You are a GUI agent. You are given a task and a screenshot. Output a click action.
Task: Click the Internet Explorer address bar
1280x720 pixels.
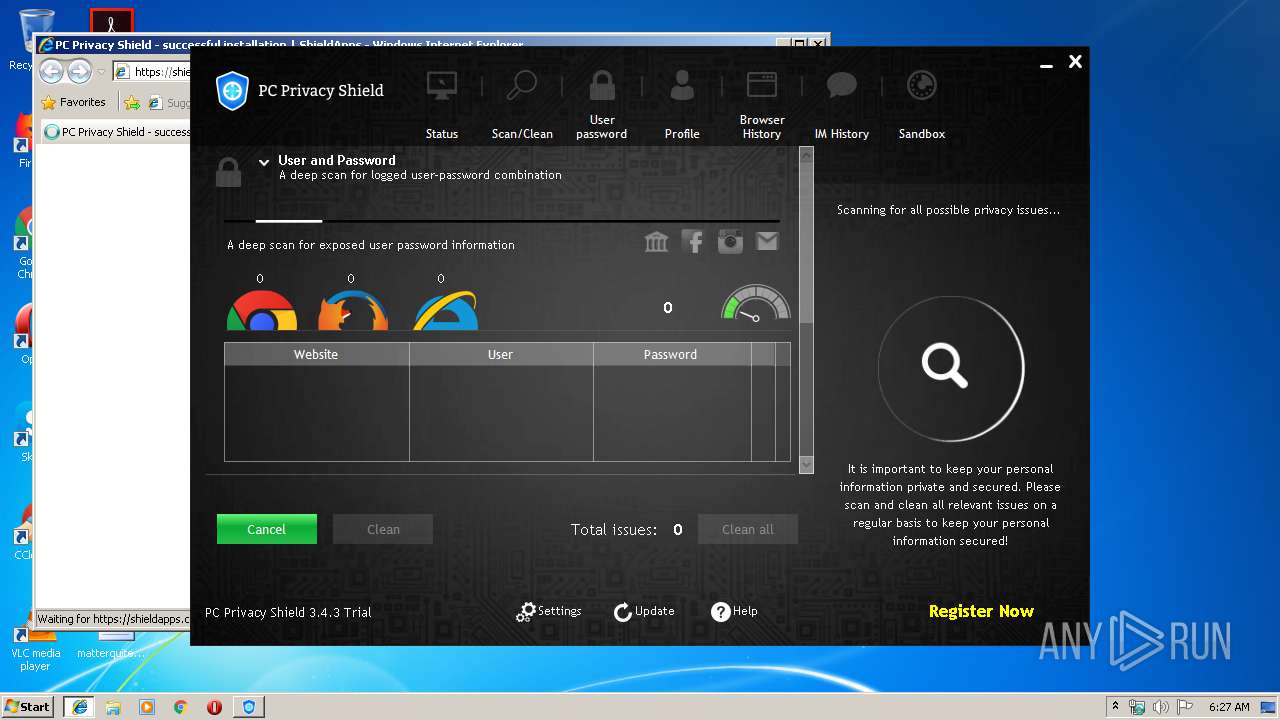pyautogui.click(x=151, y=71)
